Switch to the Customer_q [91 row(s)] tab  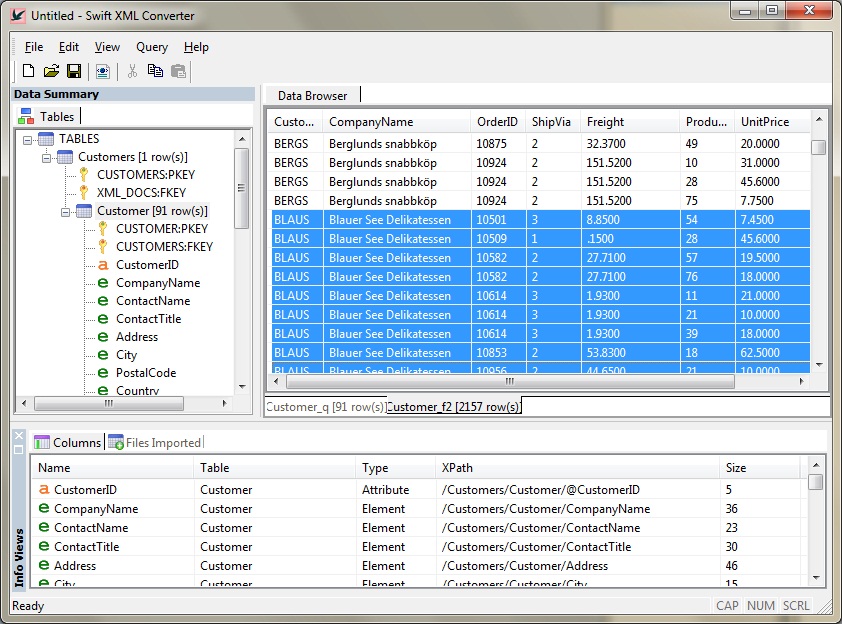click(325, 407)
